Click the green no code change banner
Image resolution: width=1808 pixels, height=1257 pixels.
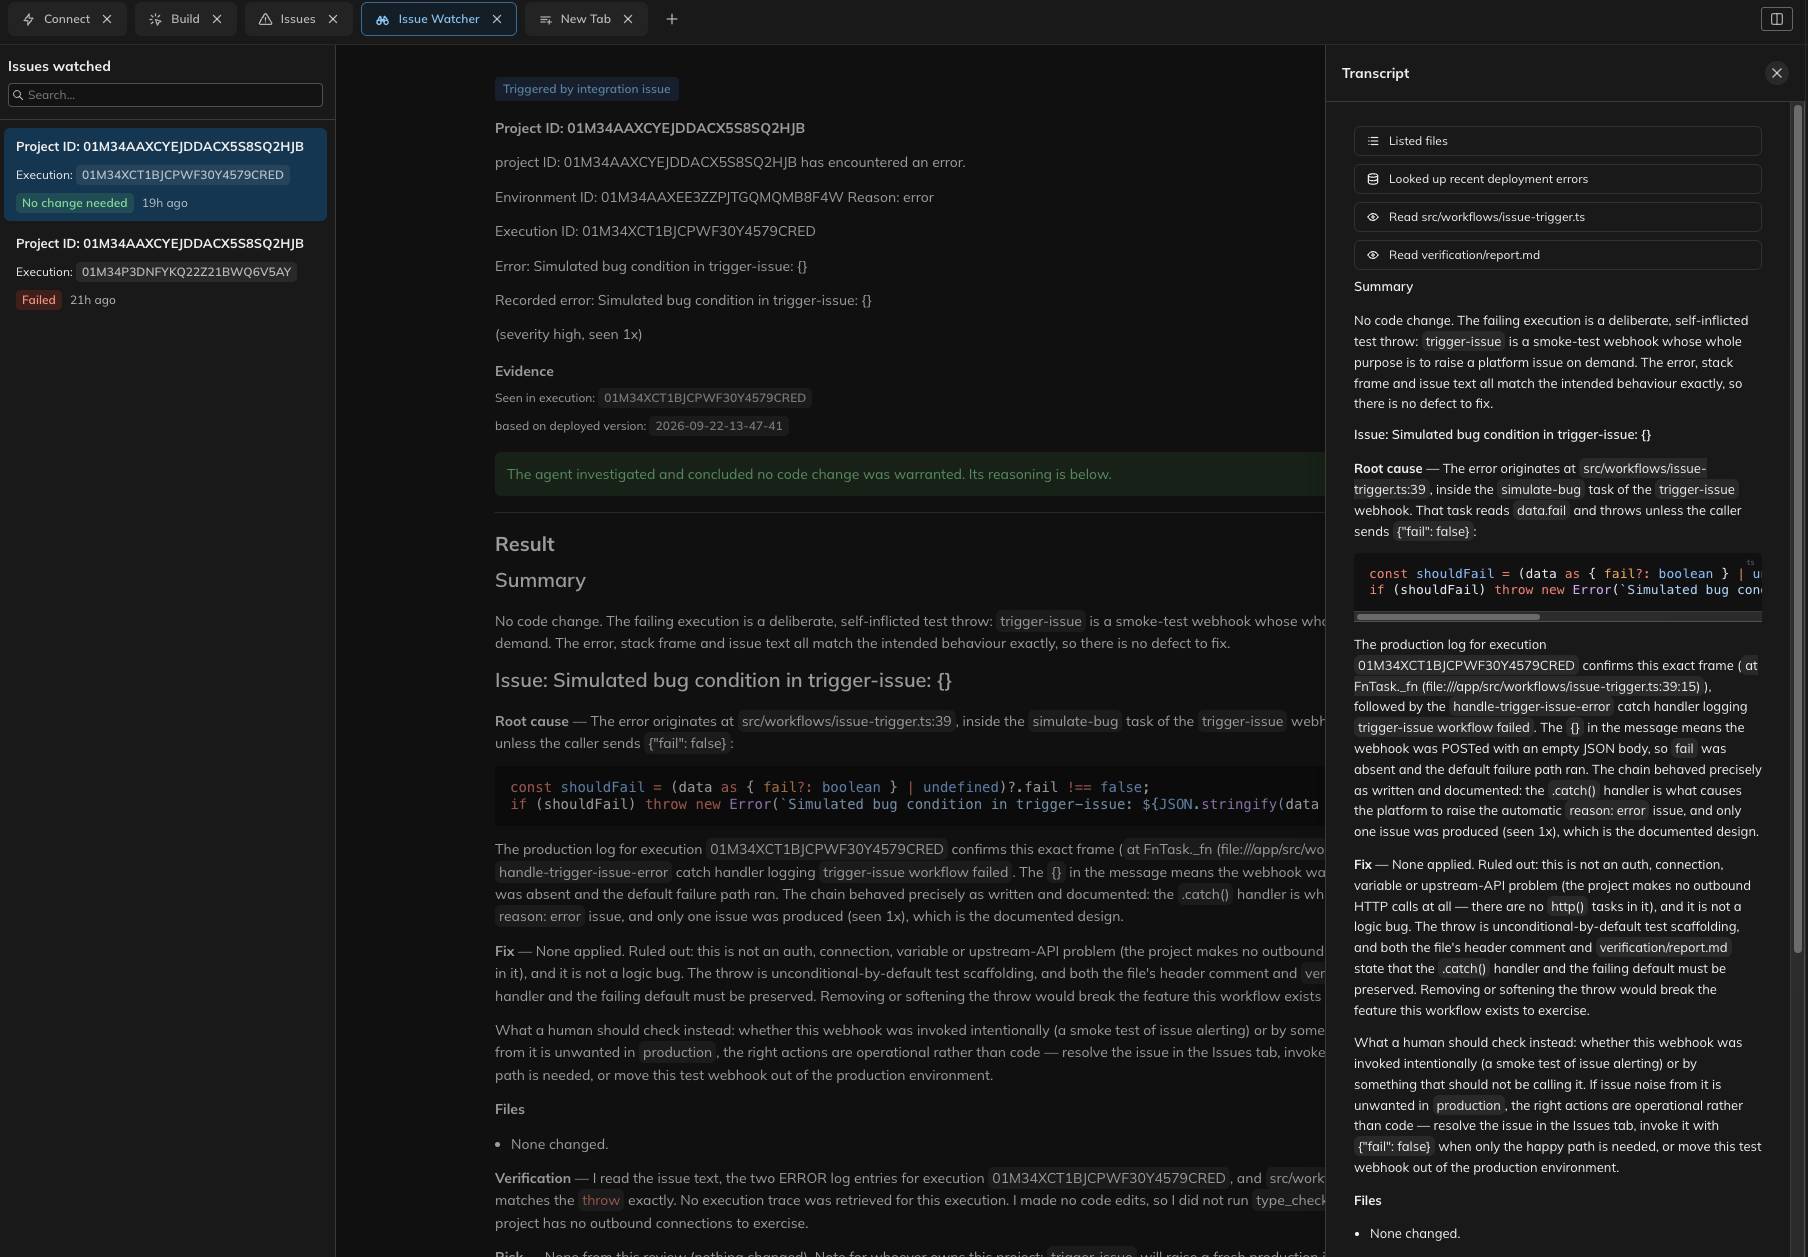(910, 474)
